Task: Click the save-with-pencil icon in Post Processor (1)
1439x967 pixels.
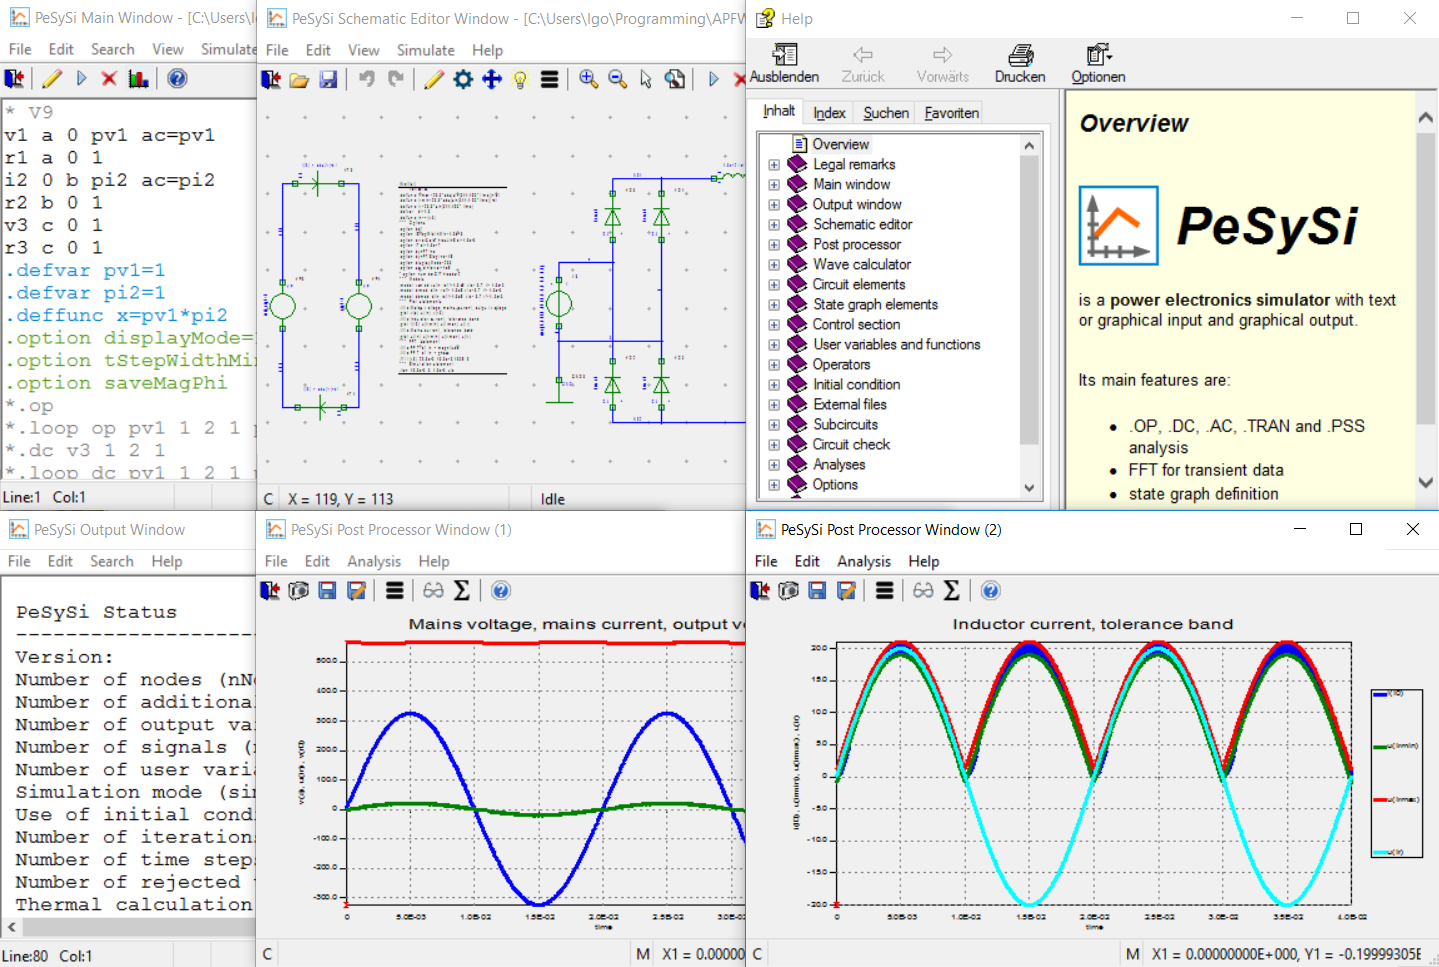Action: (x=356, y=591)
